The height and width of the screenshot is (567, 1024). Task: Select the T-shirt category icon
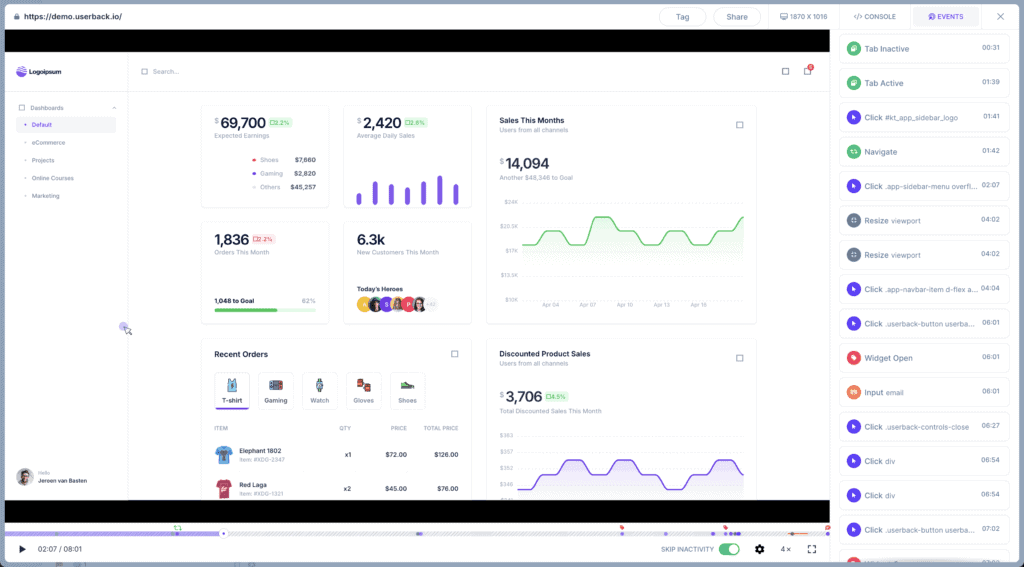click(232, 390)
